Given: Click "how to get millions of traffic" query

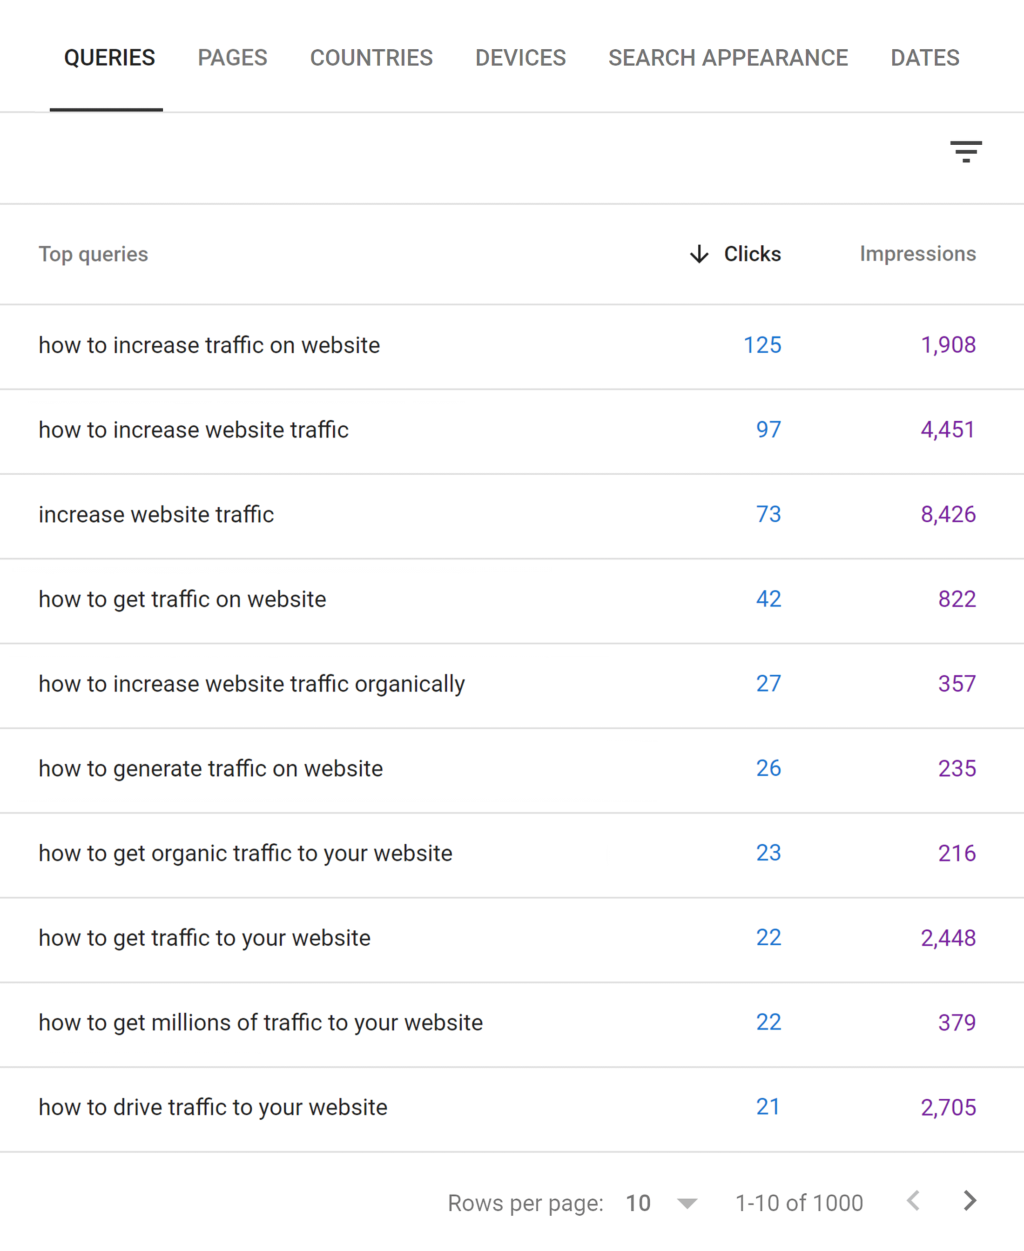Looking at the screenshot, I should click(x=260, y=1023).
